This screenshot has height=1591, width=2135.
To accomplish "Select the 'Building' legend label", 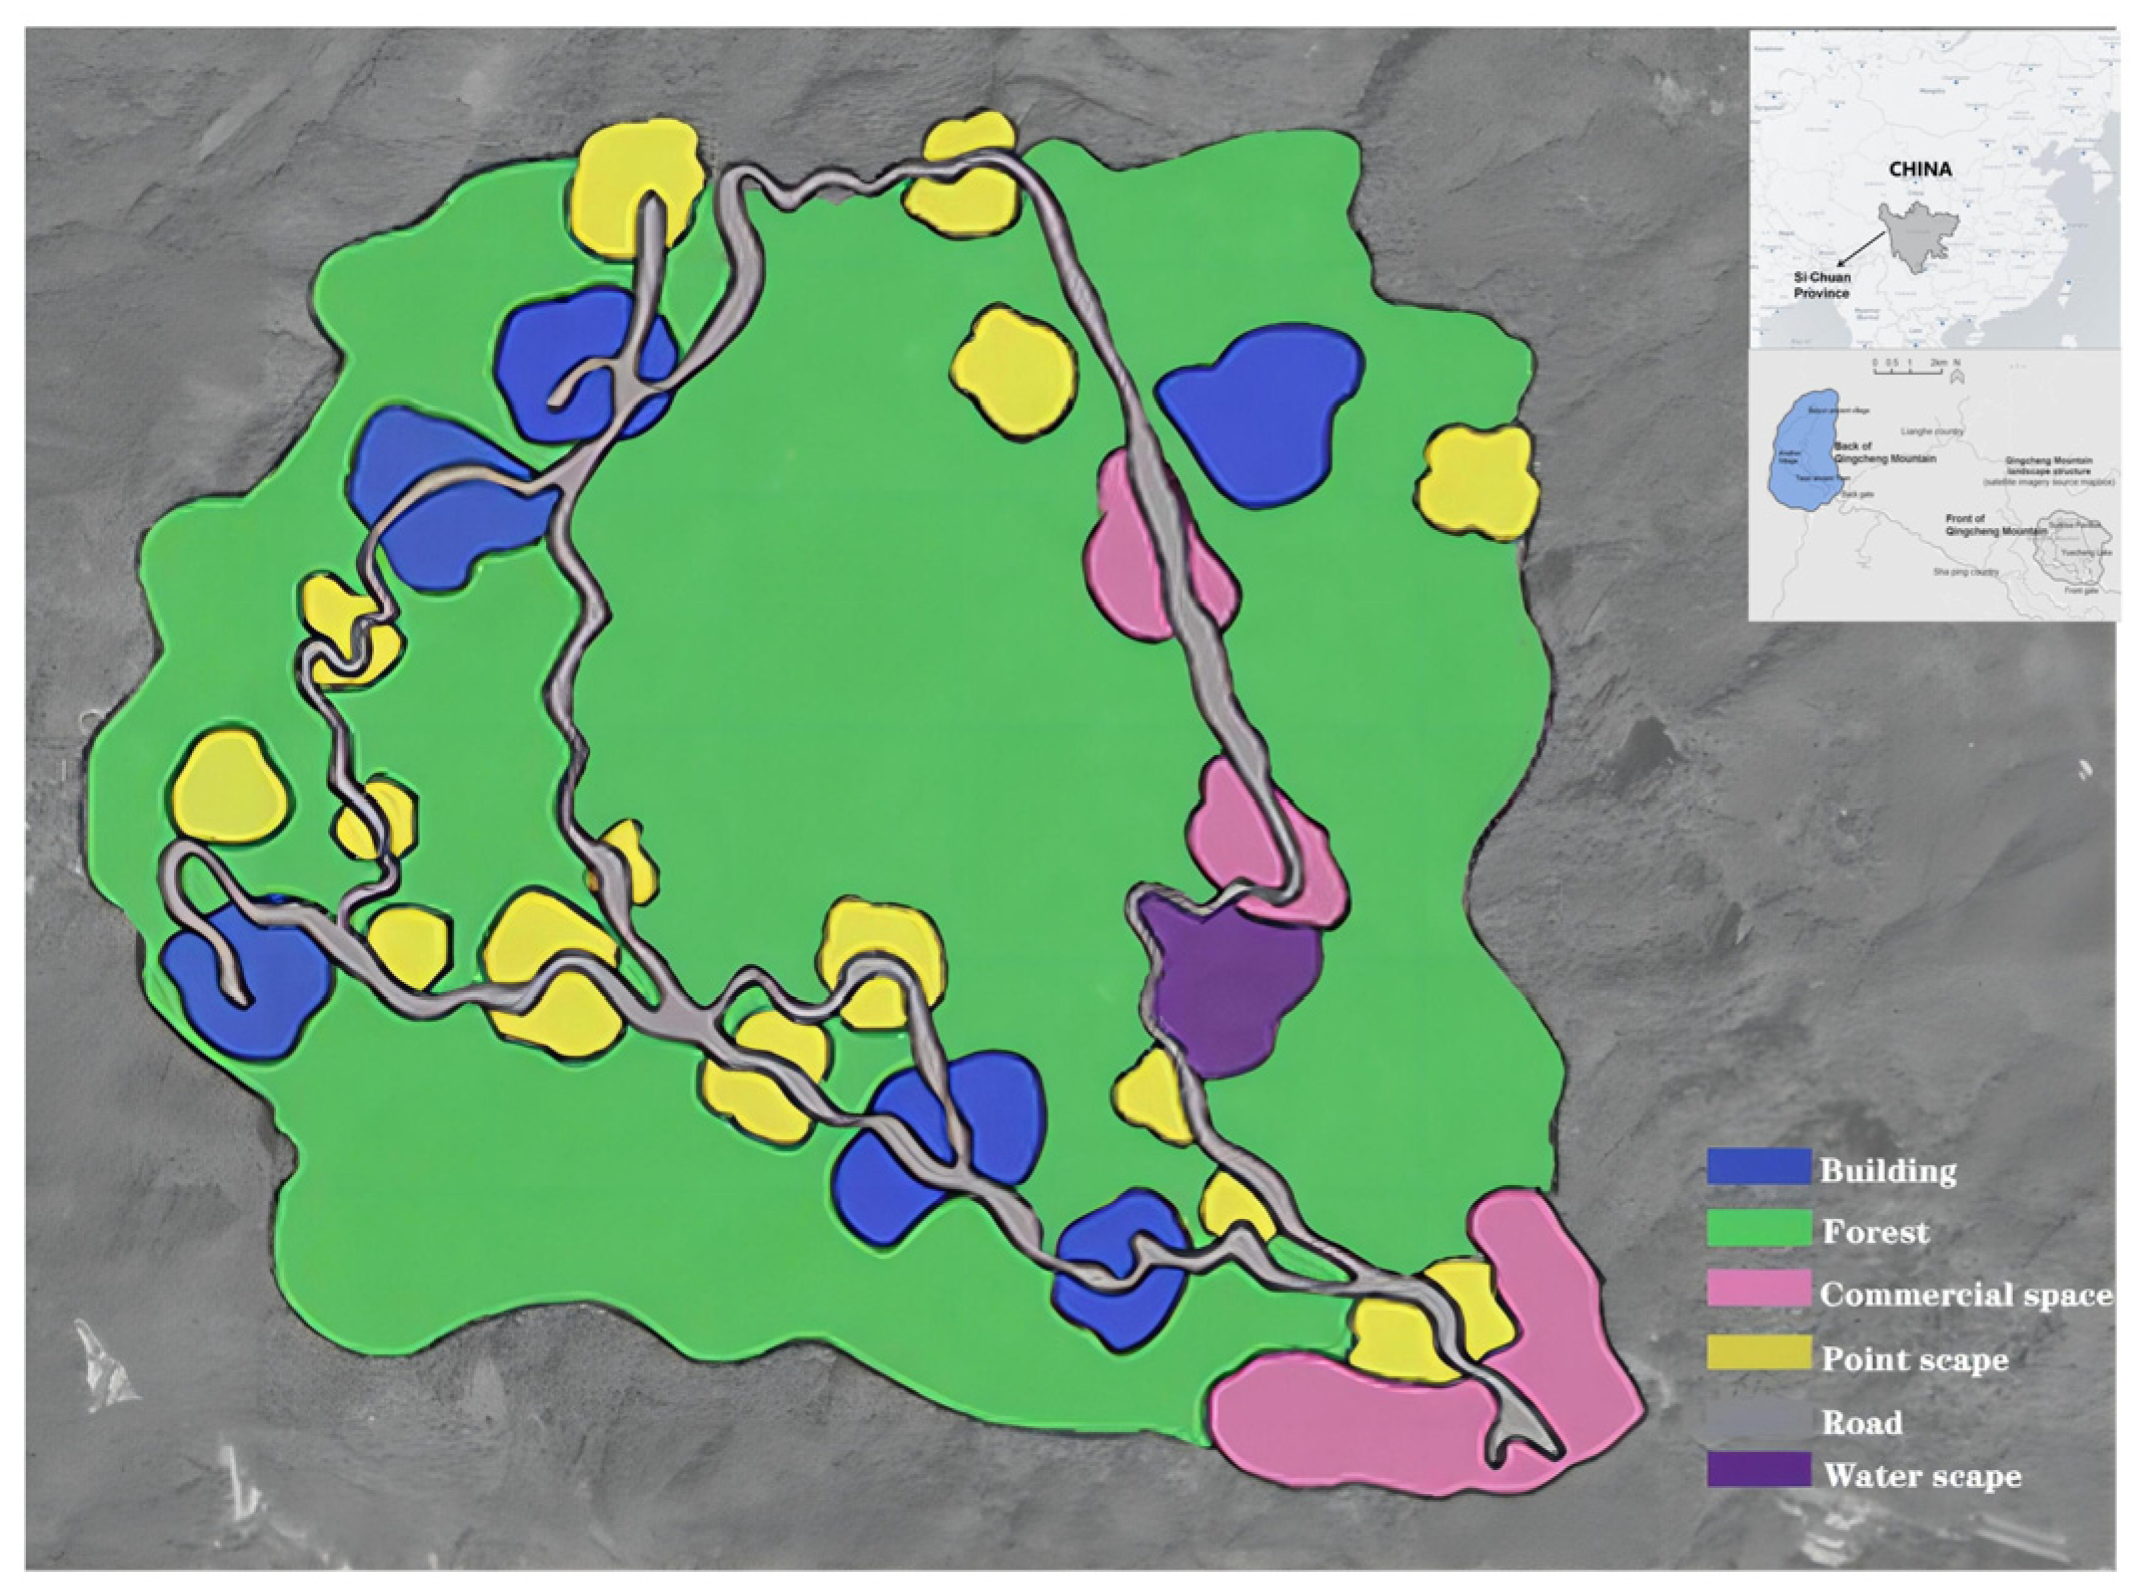I will point(1888,1170).
